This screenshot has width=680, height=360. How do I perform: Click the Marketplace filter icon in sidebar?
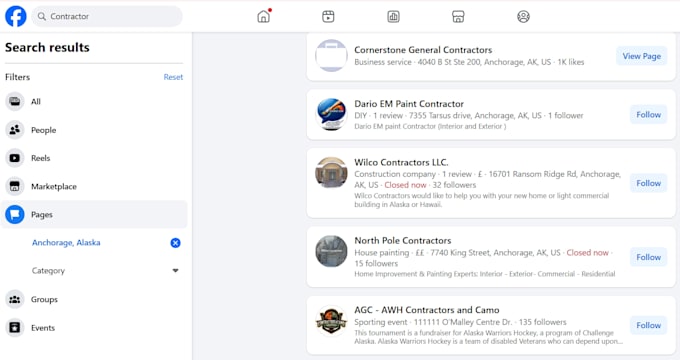[x=15, y=186]
